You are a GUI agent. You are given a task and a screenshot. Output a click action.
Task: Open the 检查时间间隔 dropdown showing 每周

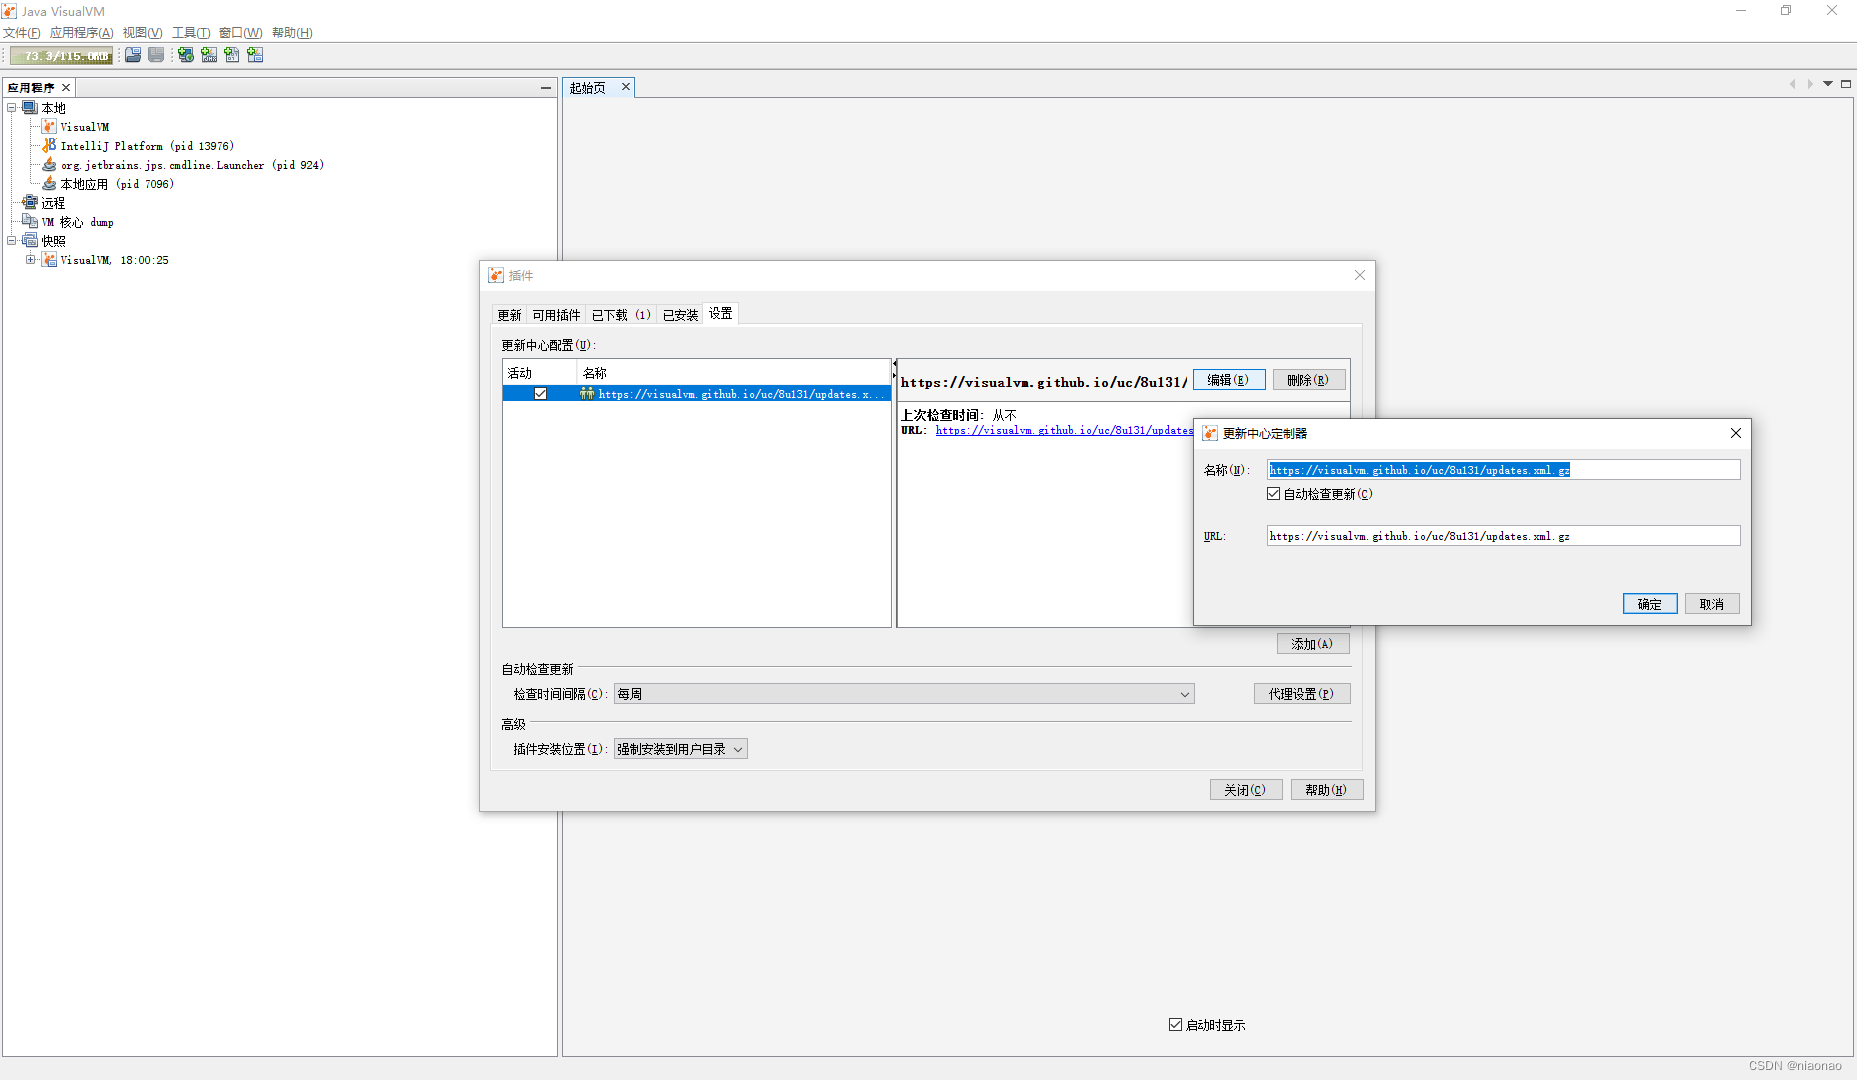(904, 693)
